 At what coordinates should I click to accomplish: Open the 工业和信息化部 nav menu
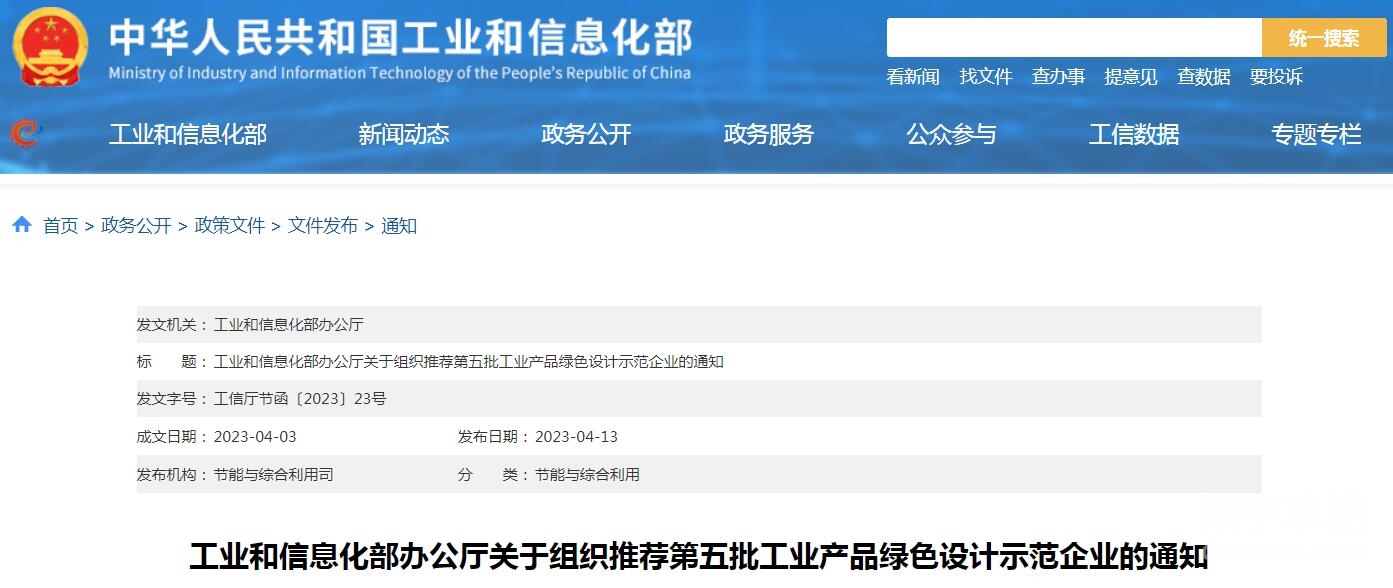tap(188, 134)
